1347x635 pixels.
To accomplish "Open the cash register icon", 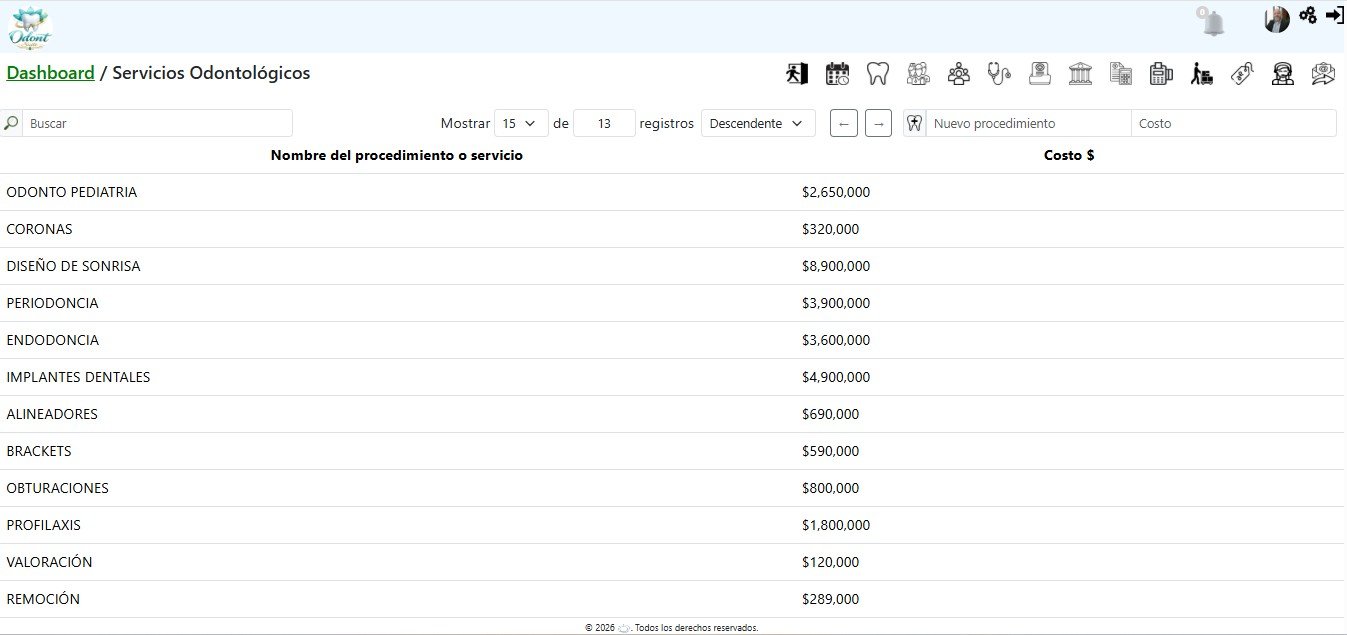I will coord(1161,73).
